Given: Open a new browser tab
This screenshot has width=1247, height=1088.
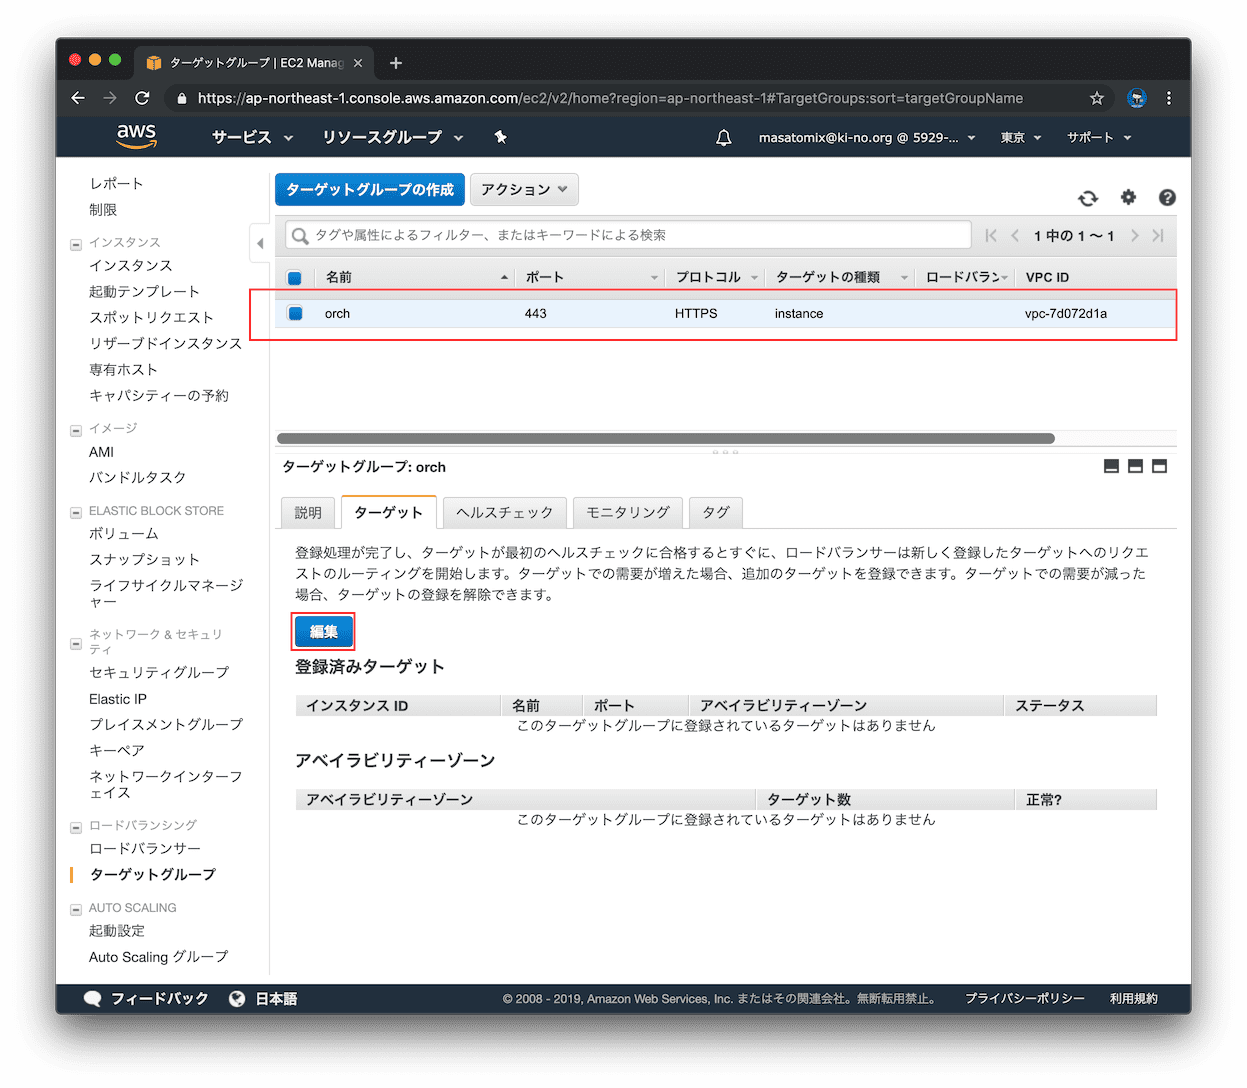Looking at the screenshot, I should [x=396, y=63].
